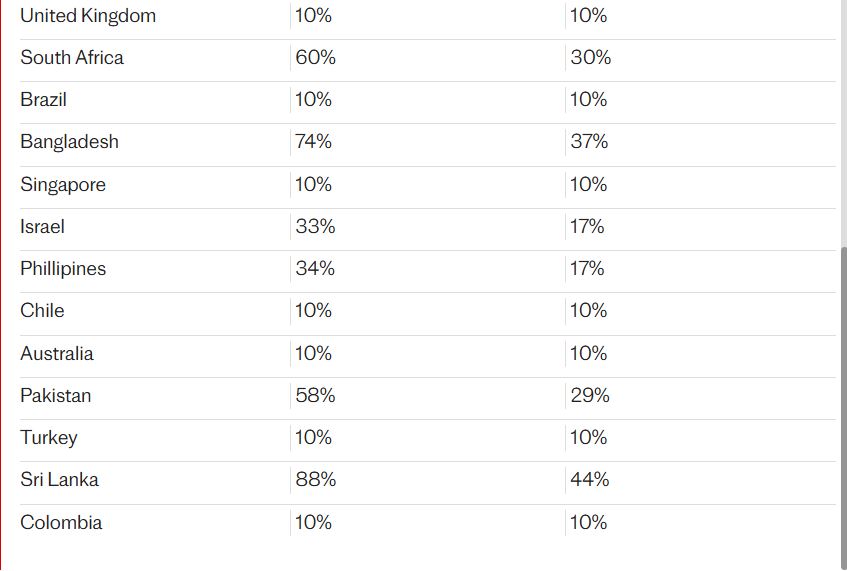This screenshot has height=571, width=847.
Task: Select the Bangladesh row label
Action: coord(69,142)
